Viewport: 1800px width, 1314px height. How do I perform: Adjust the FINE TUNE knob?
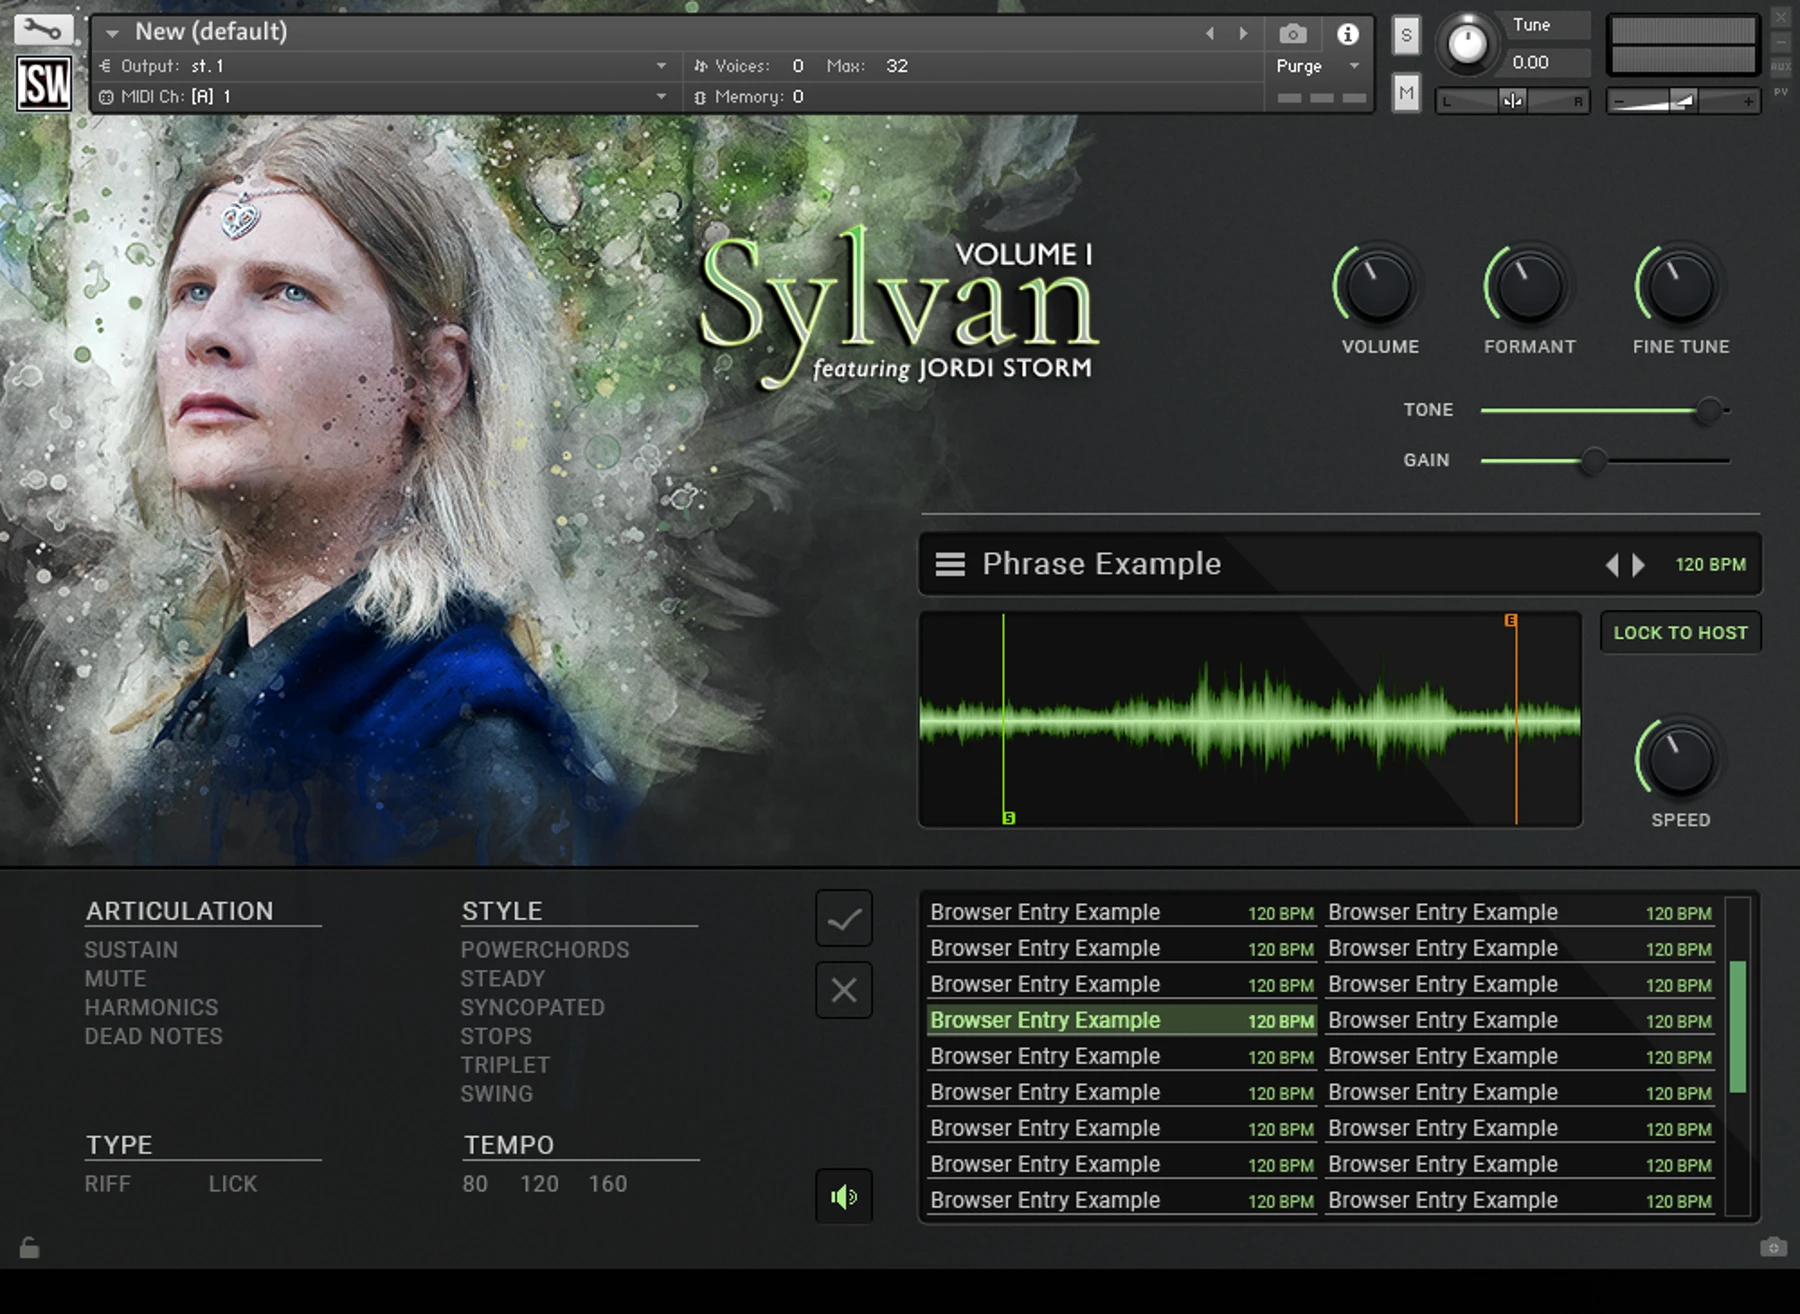pyautogui.click(x=1680, y=286)
